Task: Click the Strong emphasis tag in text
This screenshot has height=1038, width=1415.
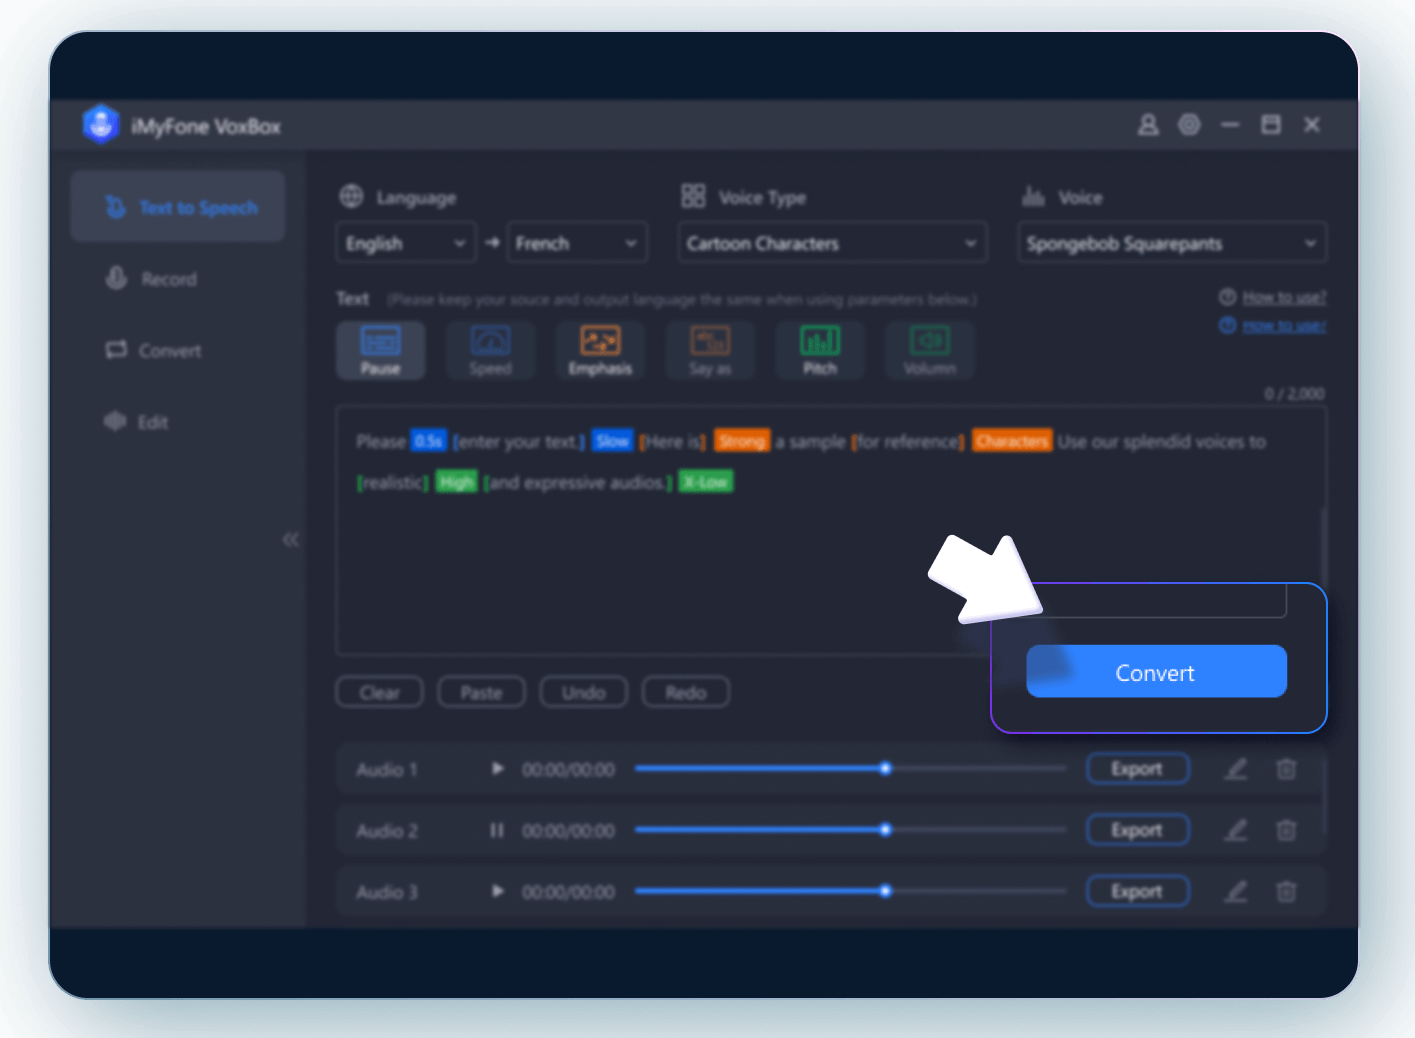Action: pyautogui.click(x=742, y=441)
